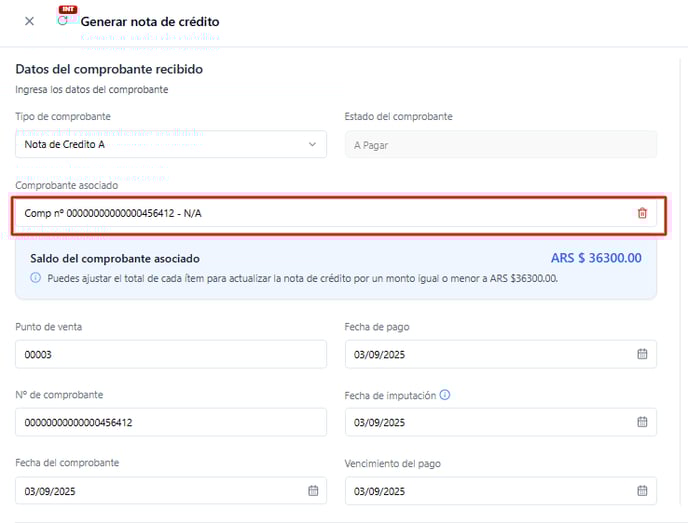Delete associated comprobante with trash icon
This screenshot has width=688, height=523.
[x=642, y=213]
